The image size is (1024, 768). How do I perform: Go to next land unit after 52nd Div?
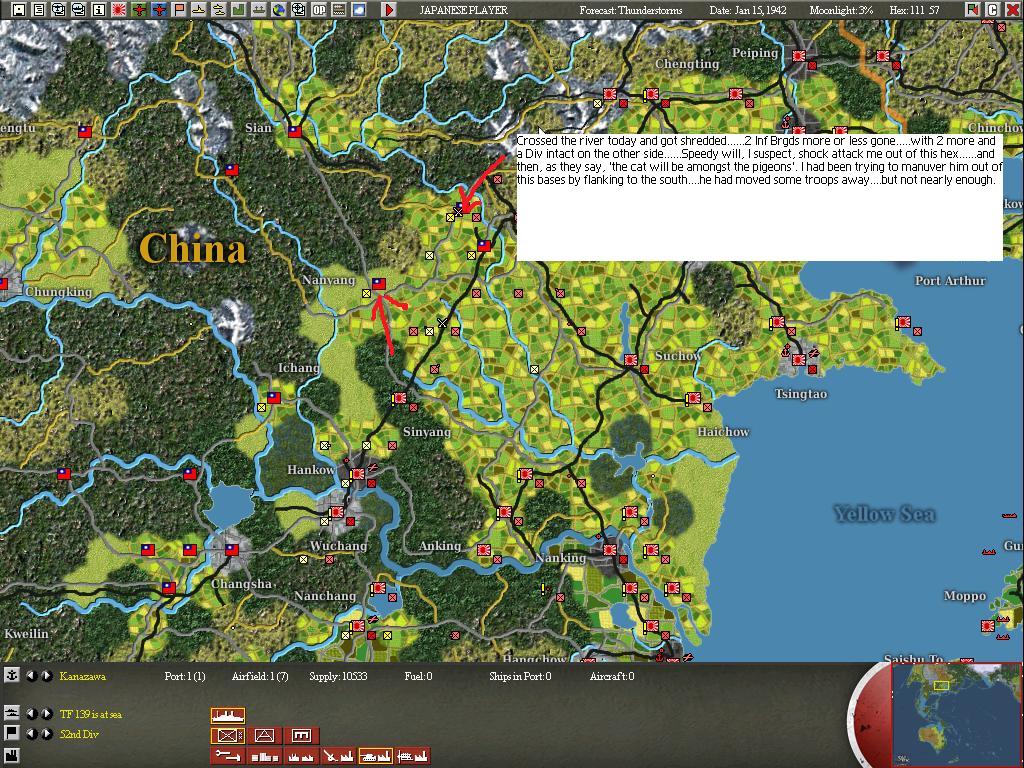[x=46, y=733]
